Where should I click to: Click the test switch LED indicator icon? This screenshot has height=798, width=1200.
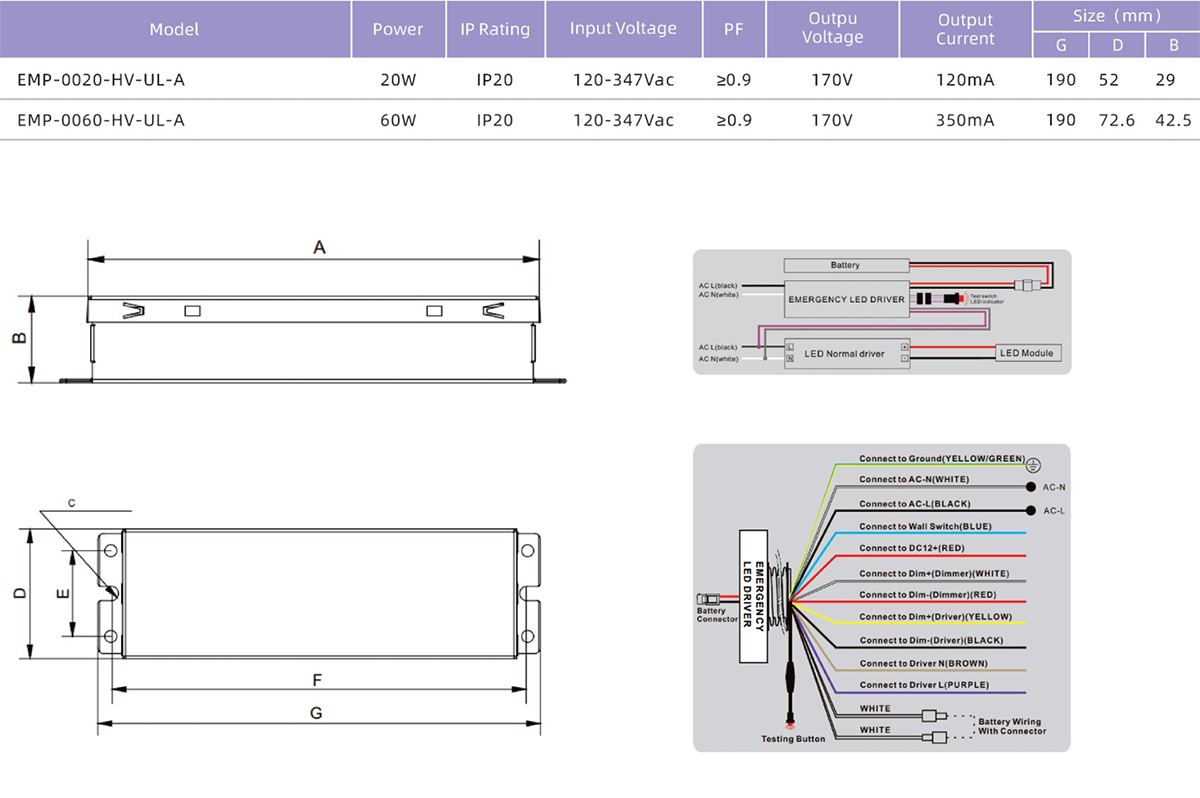click(x=961, y=298)
